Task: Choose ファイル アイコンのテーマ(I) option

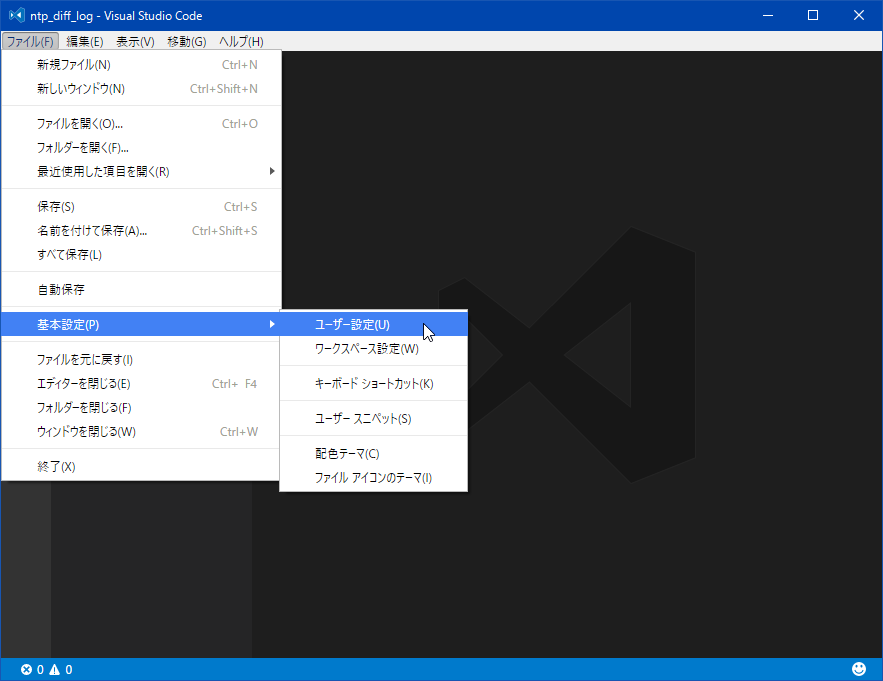Action: [374, 478]
